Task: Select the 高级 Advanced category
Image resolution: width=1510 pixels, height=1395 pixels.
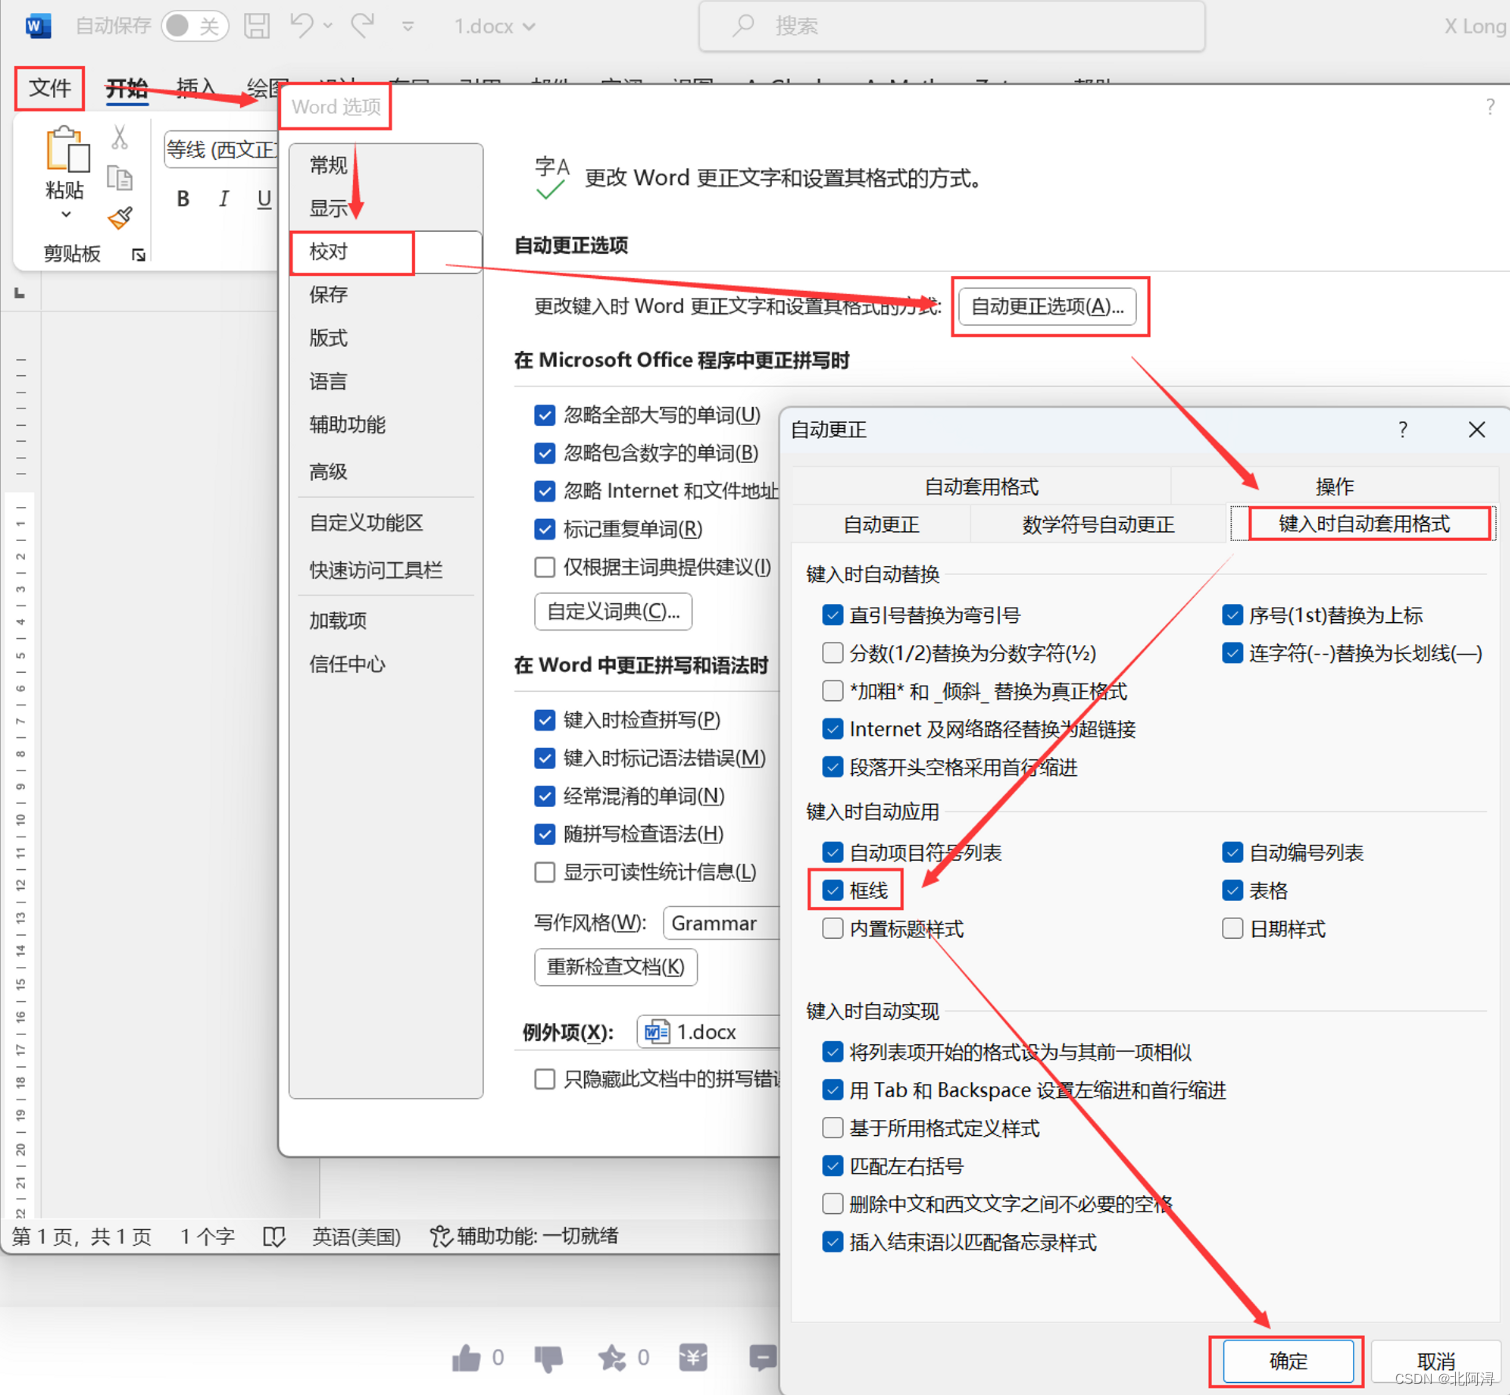Action: (386, 471)
